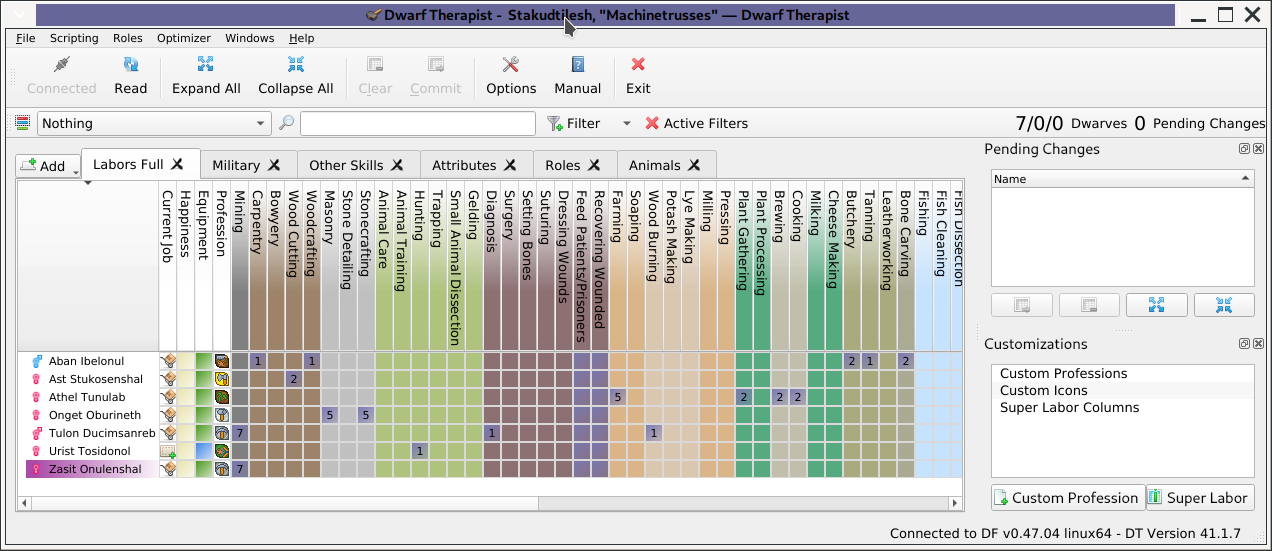Open the Optimizer menu
The image size is (1272, 551).
tap(183, 38)
